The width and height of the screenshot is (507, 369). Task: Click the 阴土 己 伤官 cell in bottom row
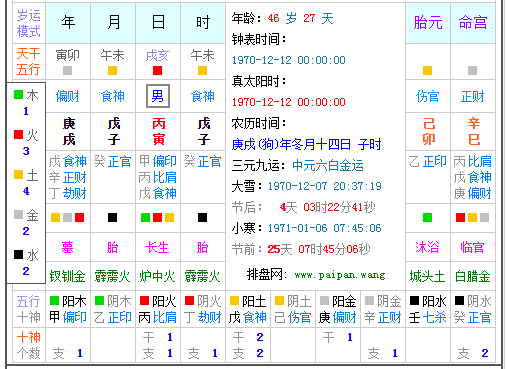pos(293,309)
